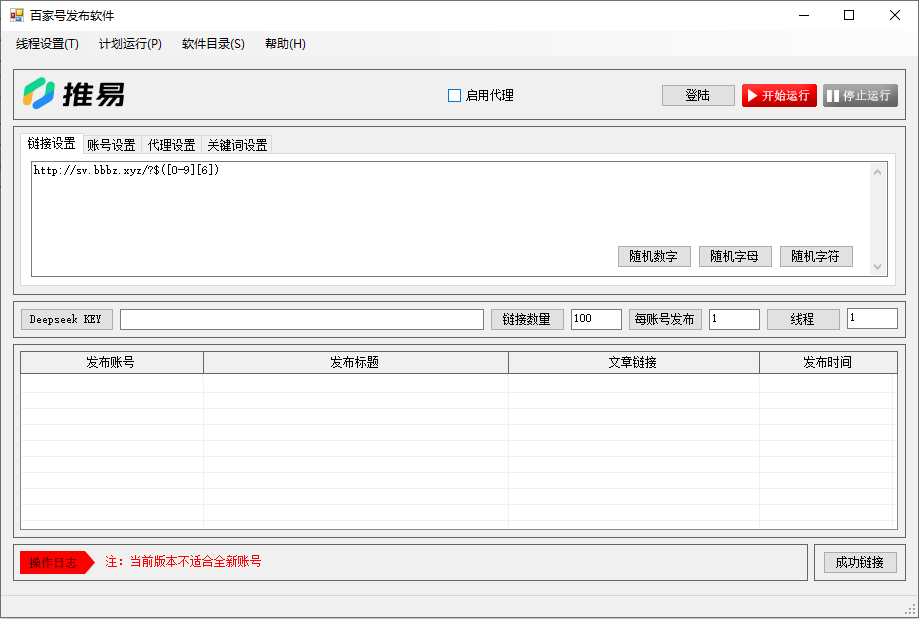Viewport: 919px width, 619px height.
Task: Click the 登陆 button
Action: [x=697, y=96]
